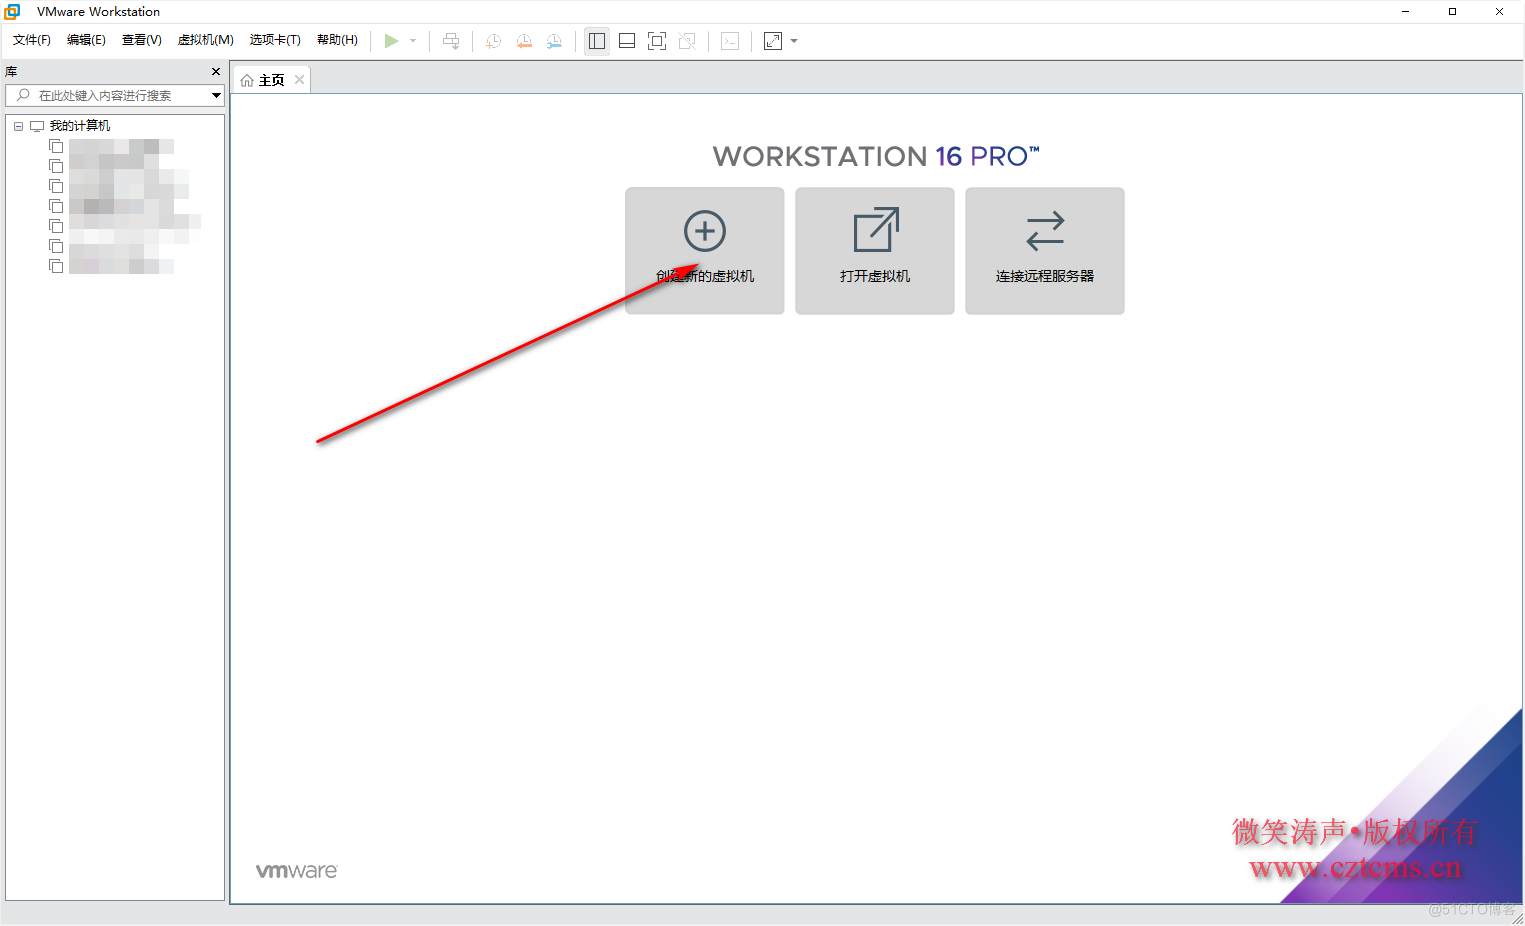Open the 选项卡(T) menu
The width and height of the screenshot is (1525, 926).
275,40
